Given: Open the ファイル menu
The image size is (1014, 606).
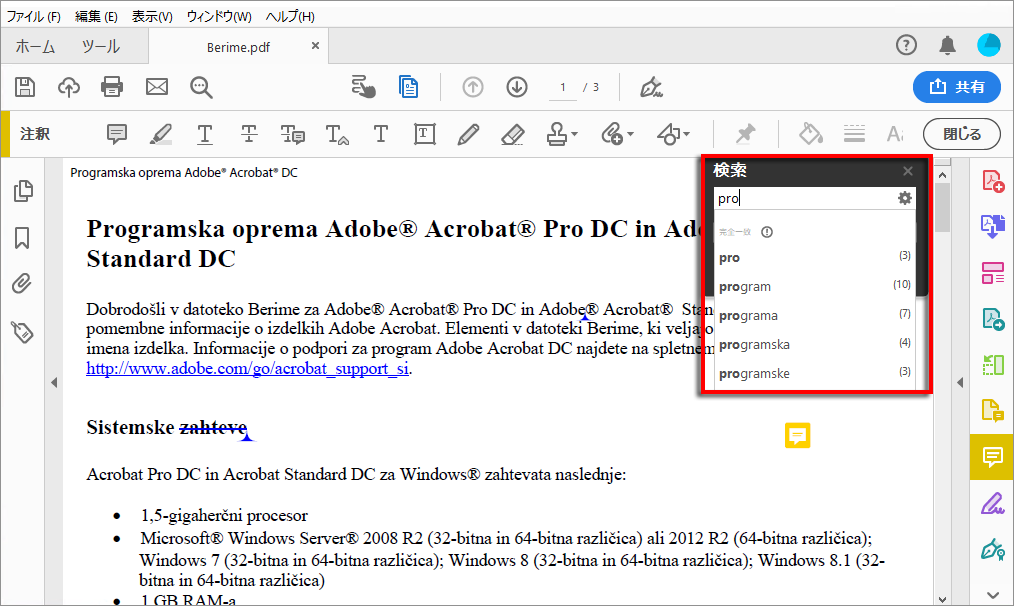Looking at the screenshot, I should point(34,16).
